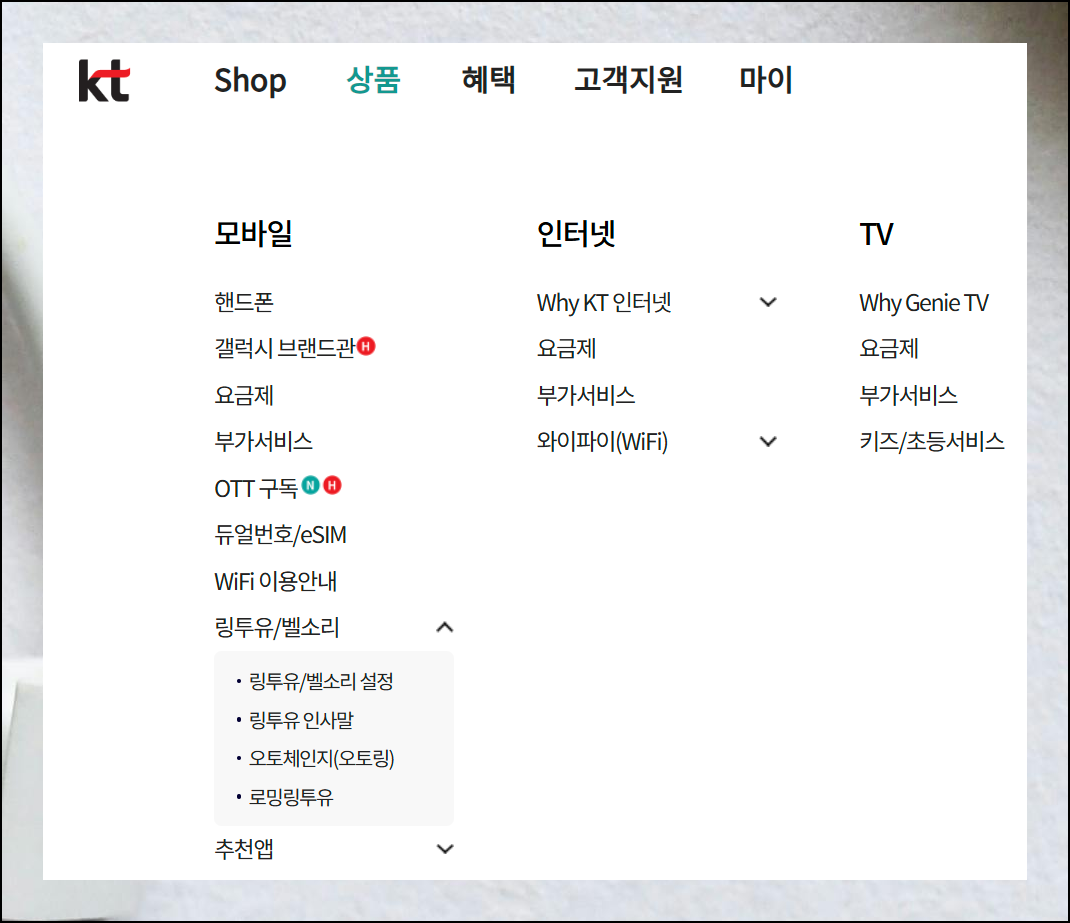Screen dimensions: 1070x923
Task: Click the kt logo
Action: tap(104, 80)
